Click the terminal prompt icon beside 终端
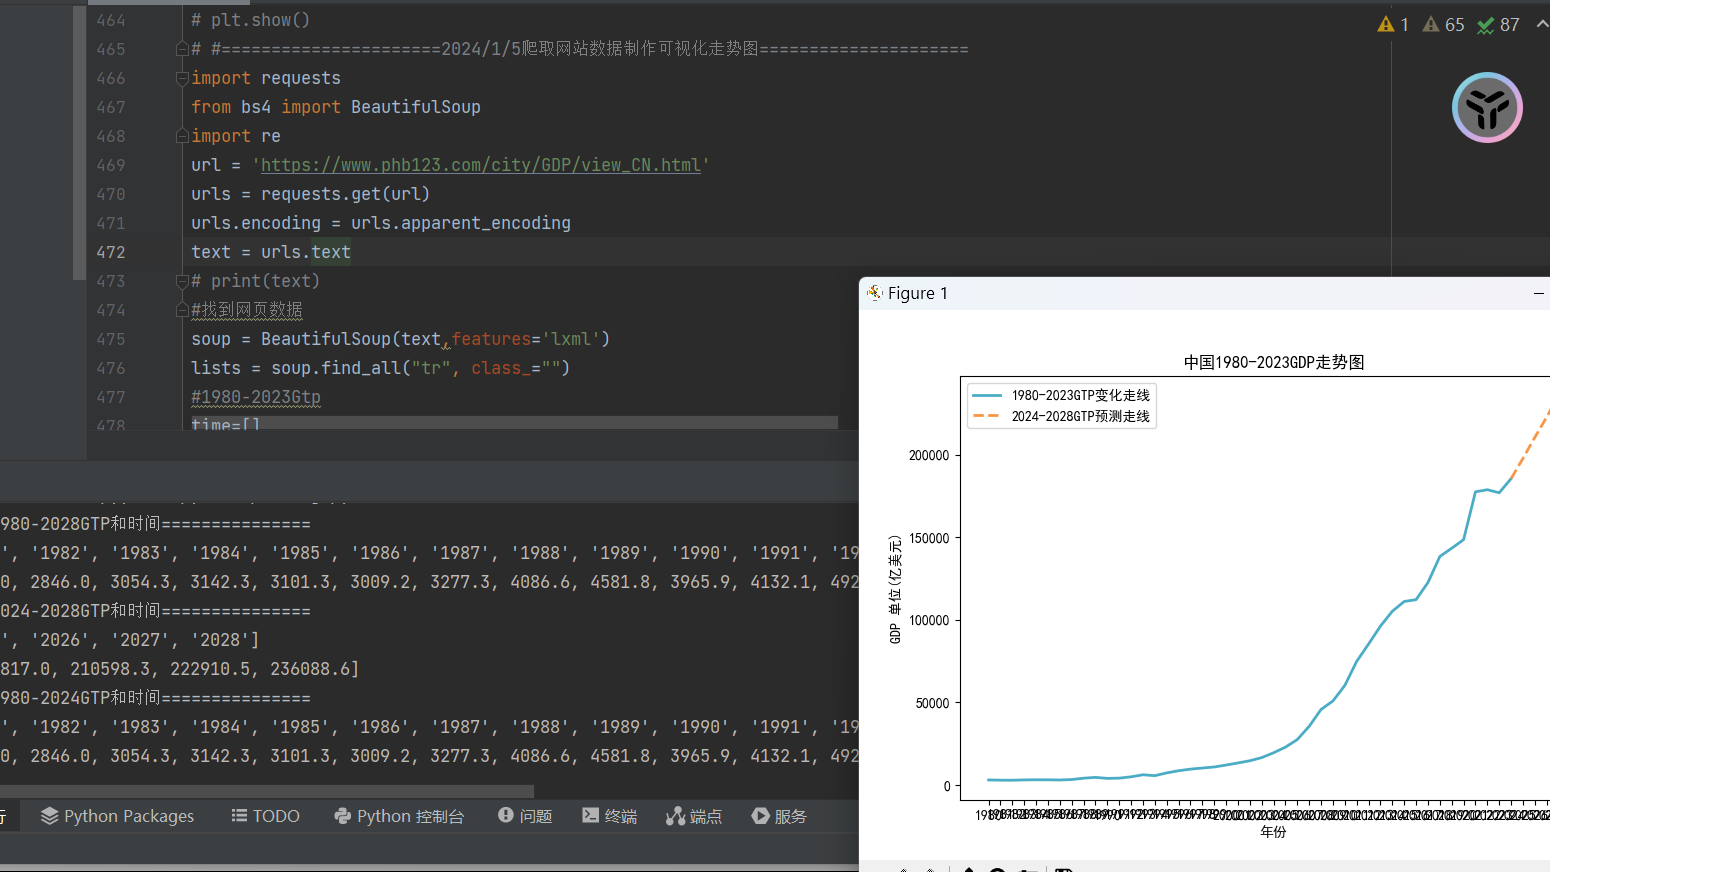Image resolution: width=1735 pixels, height=872 pixels. 590,815
